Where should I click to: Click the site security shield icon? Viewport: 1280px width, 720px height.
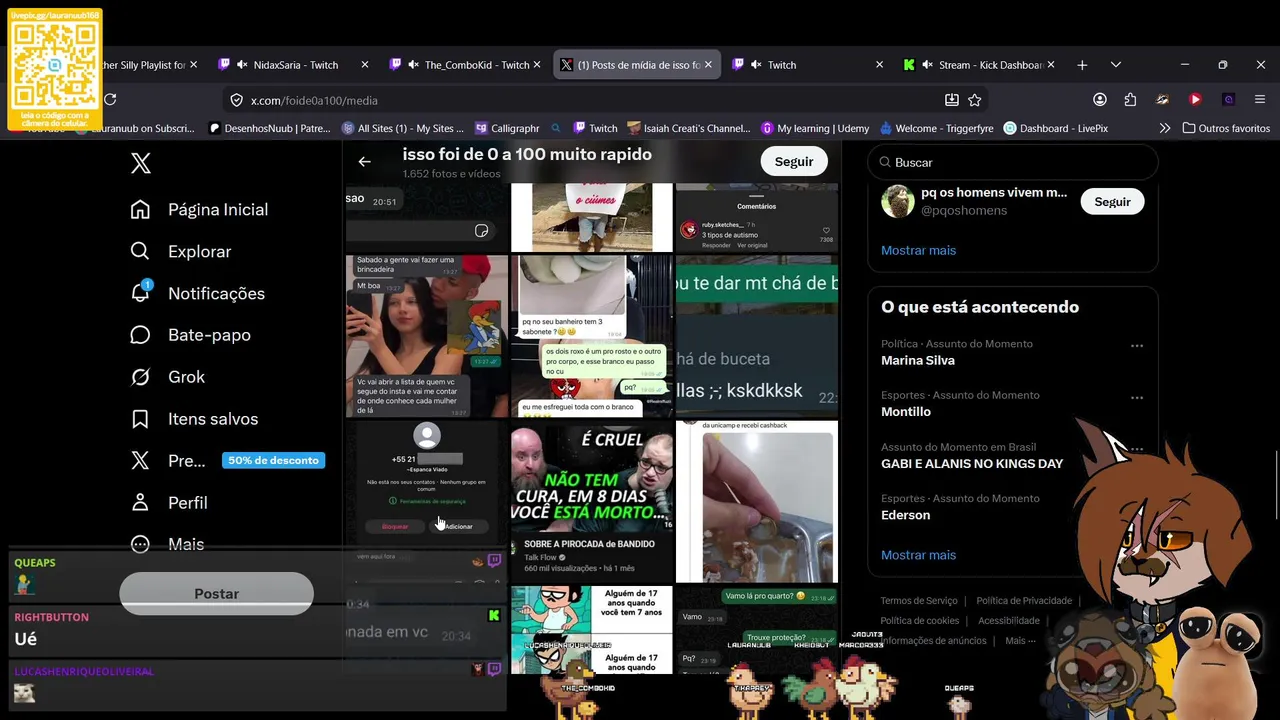pyautogui.click(x=237, y=100)
